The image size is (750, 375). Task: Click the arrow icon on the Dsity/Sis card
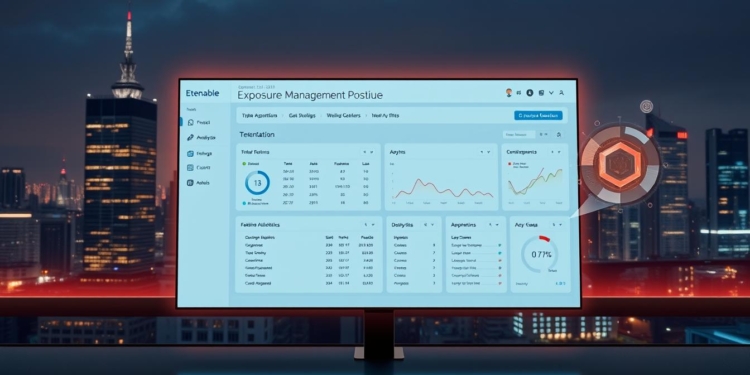point(425,224)
